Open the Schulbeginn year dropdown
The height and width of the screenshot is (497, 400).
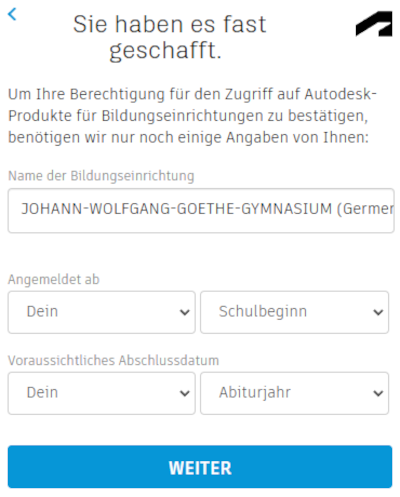point(294,312)
